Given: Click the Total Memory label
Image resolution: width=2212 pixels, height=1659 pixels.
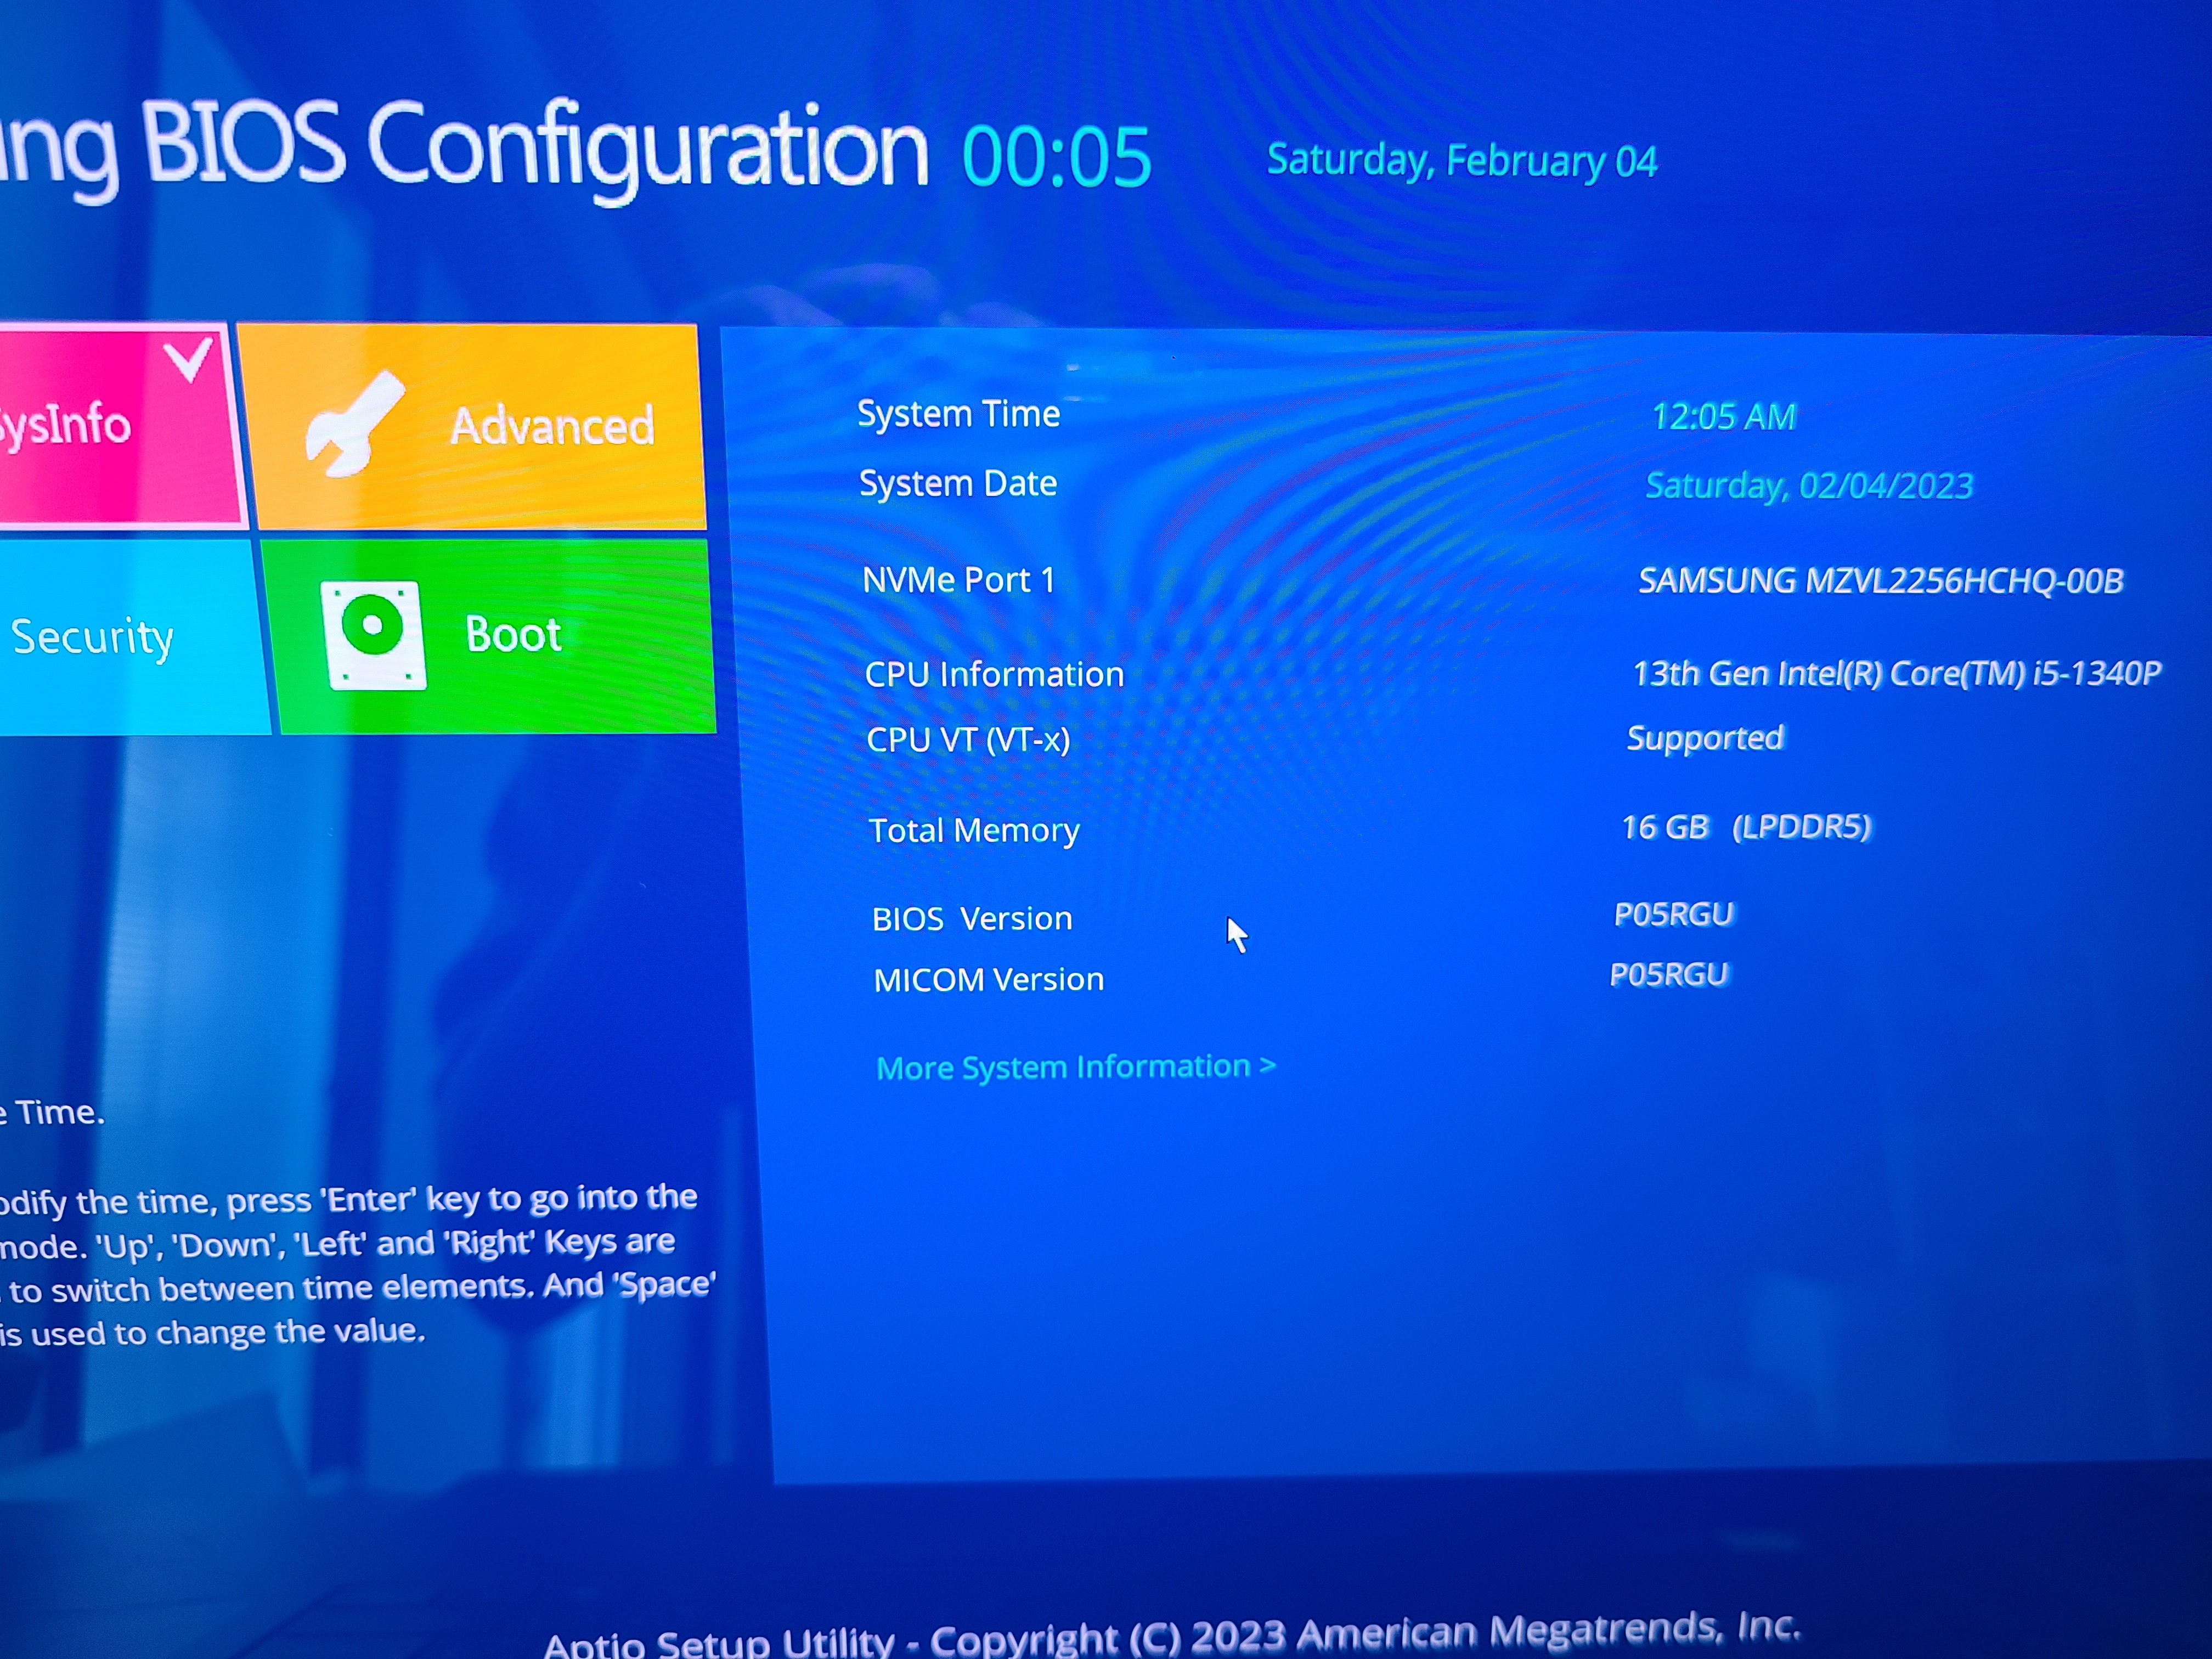Looking at the screenshot, I should click(x=974, y=830).
